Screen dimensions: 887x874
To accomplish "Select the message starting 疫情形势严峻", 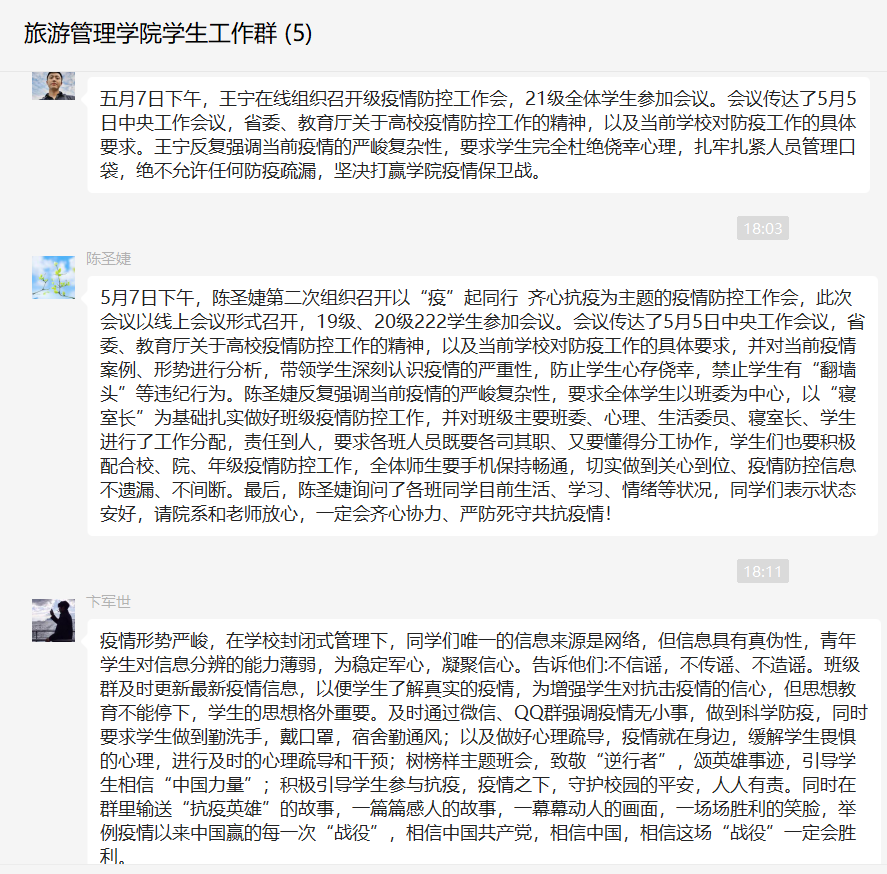I will [483, 742].
